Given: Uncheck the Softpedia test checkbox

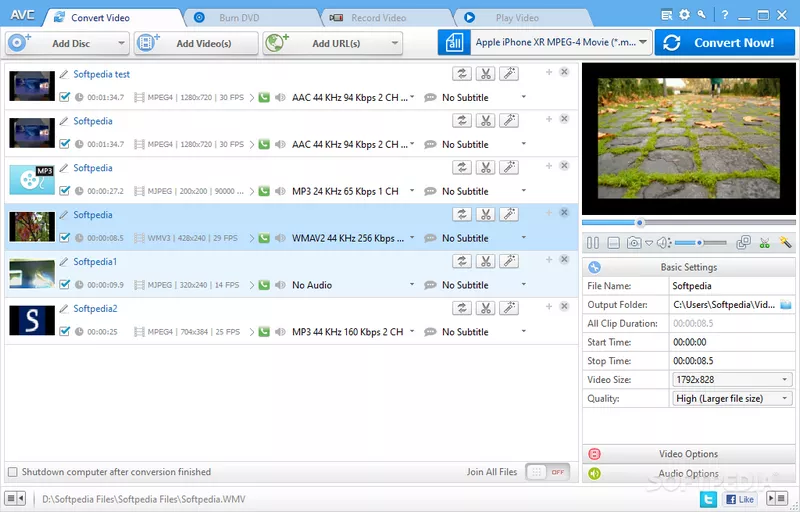Looking at the screenshot, I should [64, 97].
